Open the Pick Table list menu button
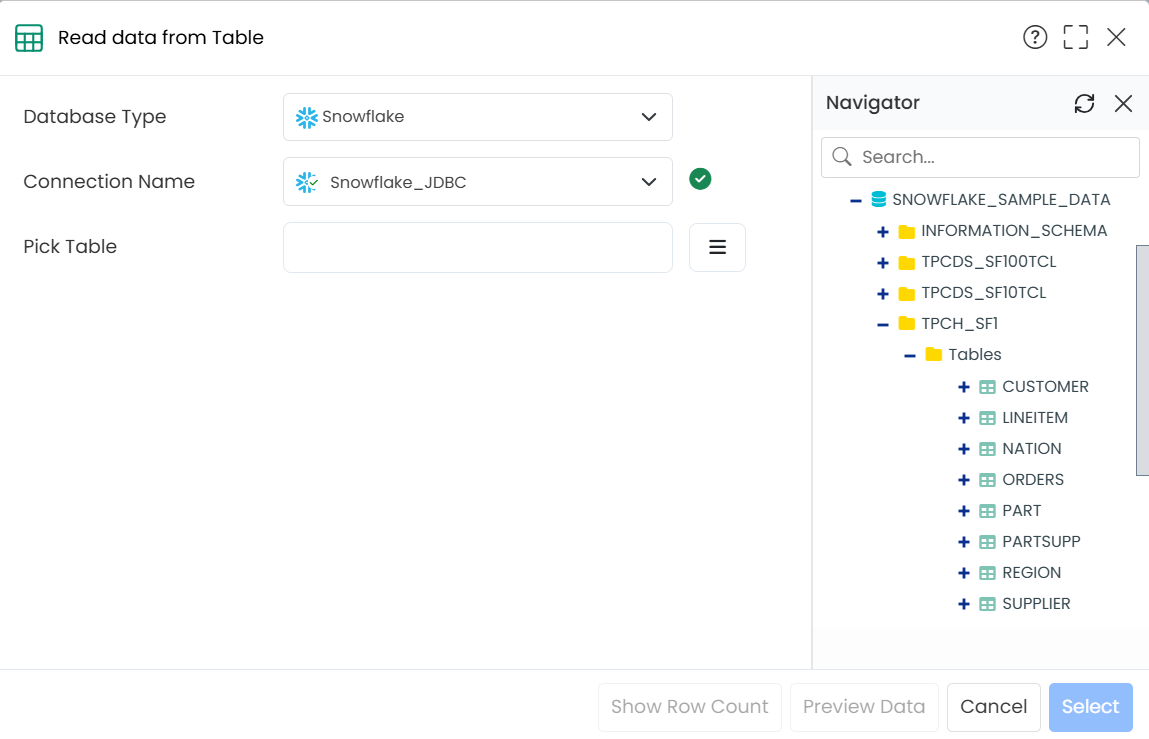This screenshot has width=1149, height=739. coord(717,247)
